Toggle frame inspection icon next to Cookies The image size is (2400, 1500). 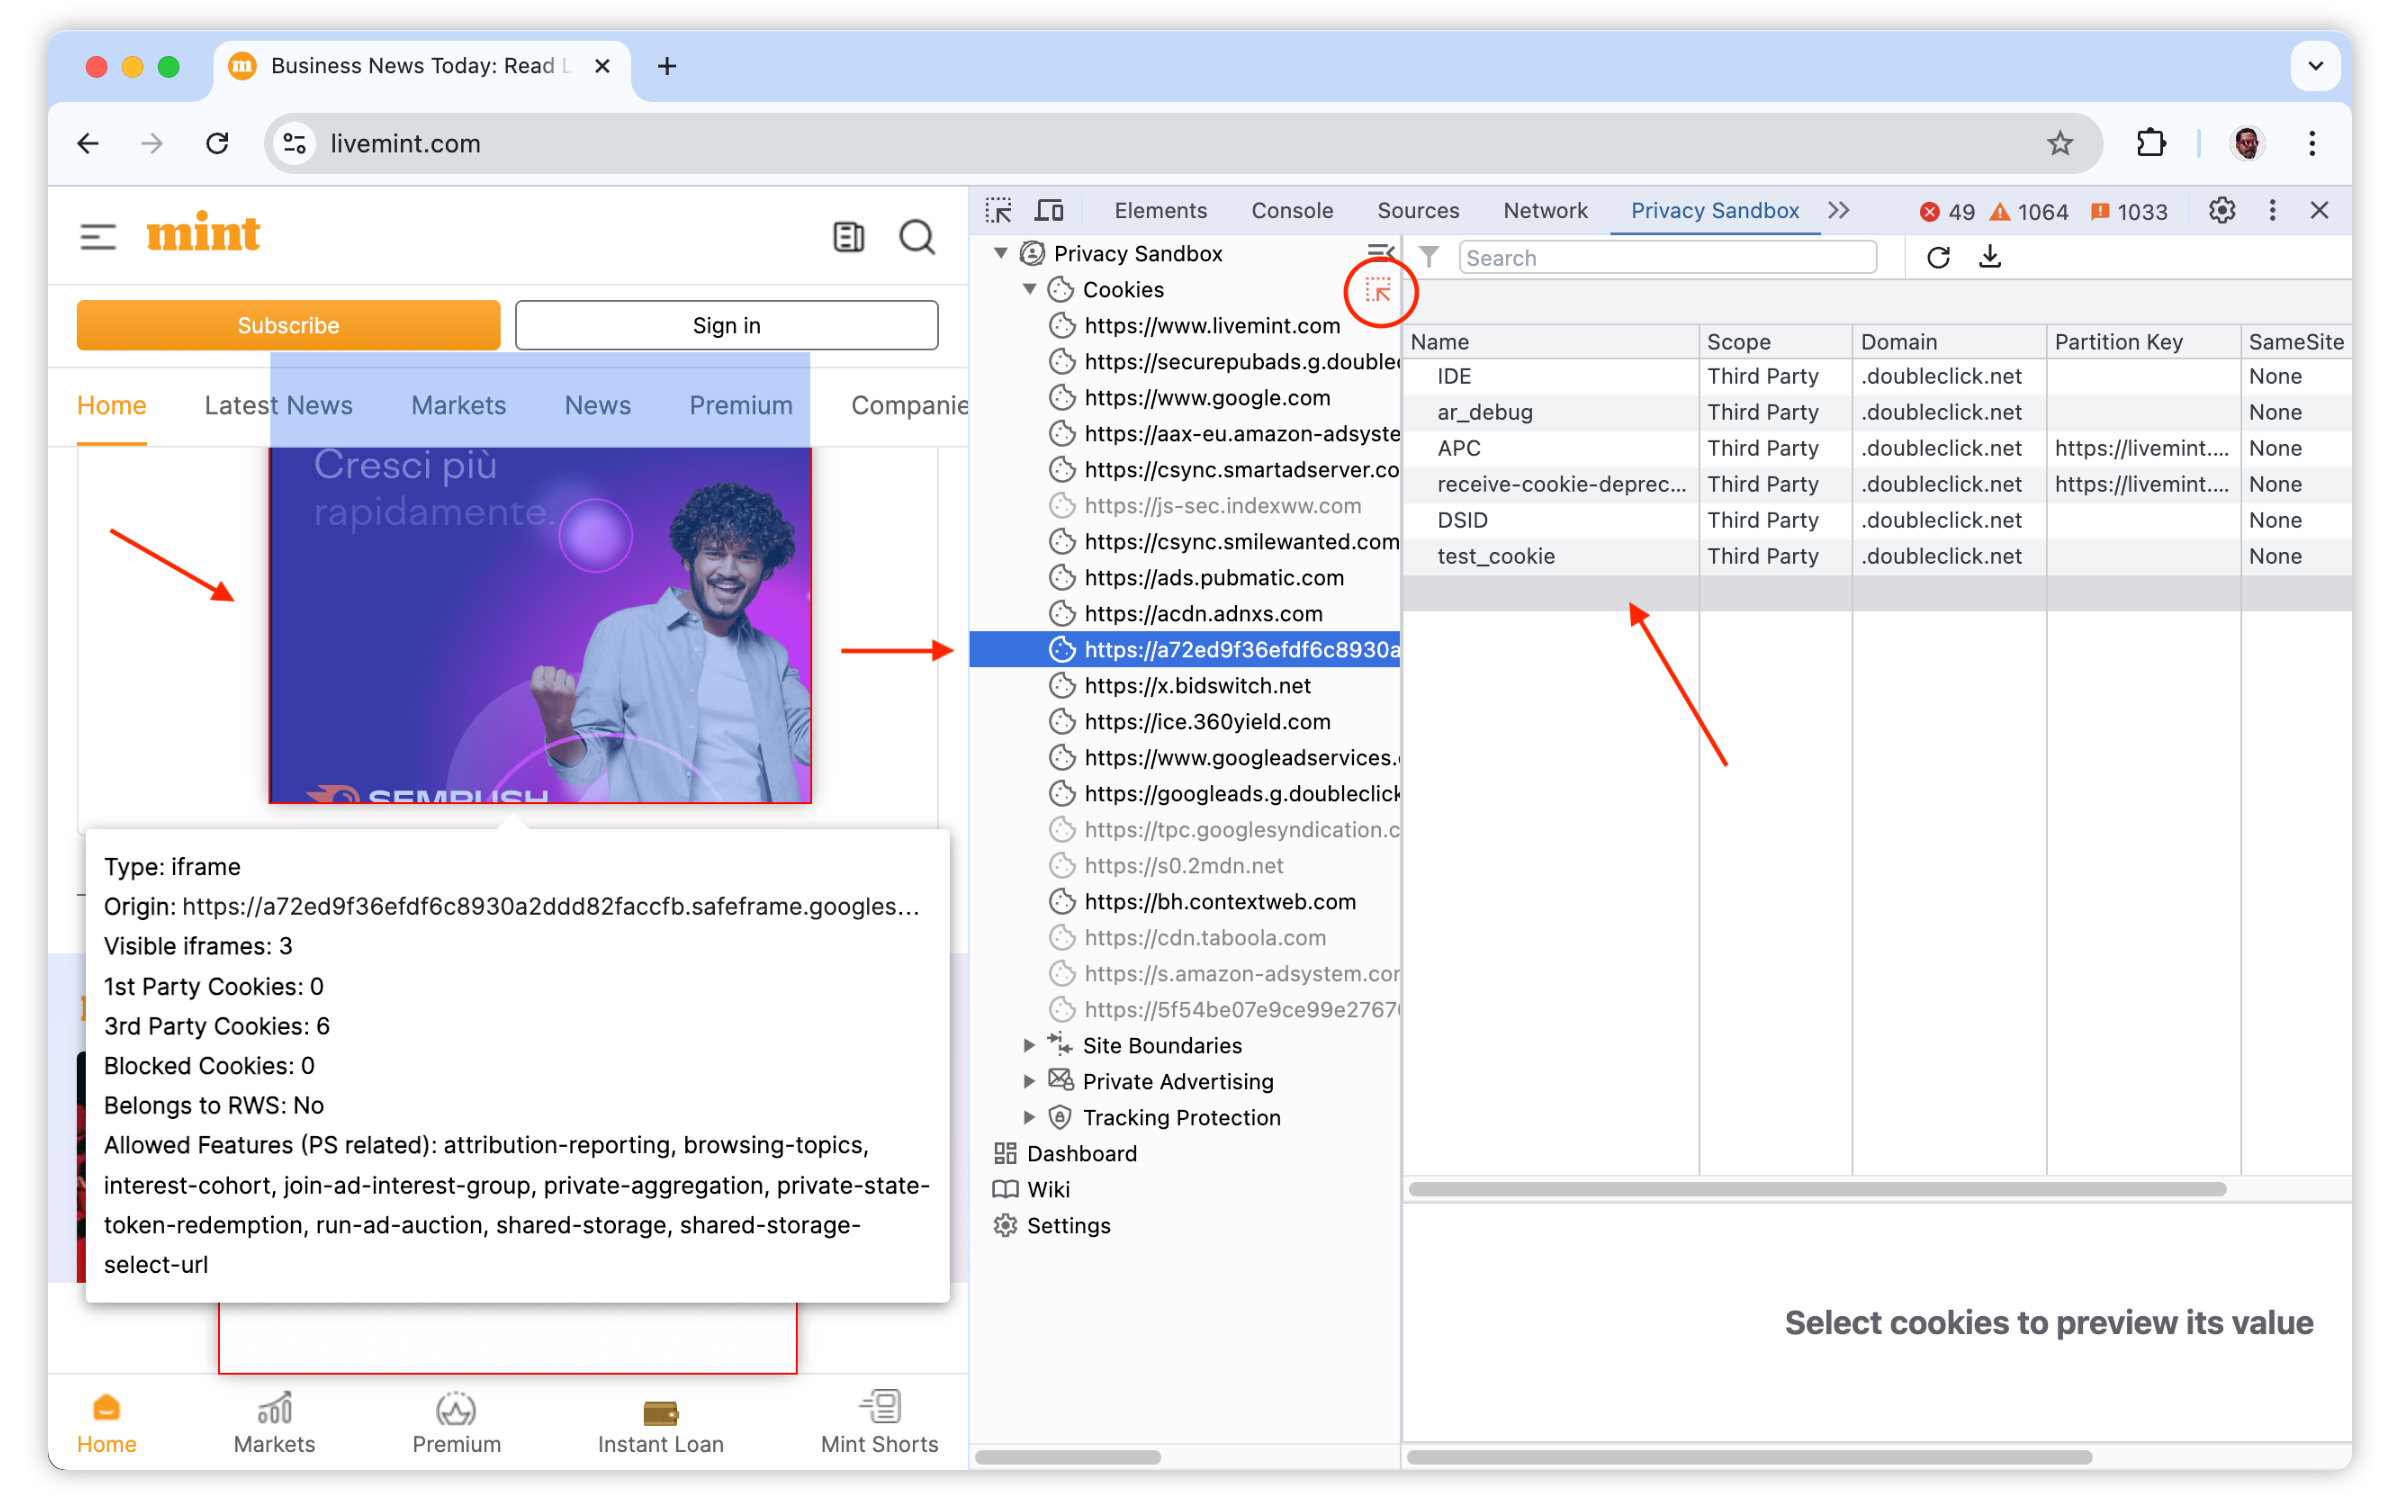point(1378,292)
